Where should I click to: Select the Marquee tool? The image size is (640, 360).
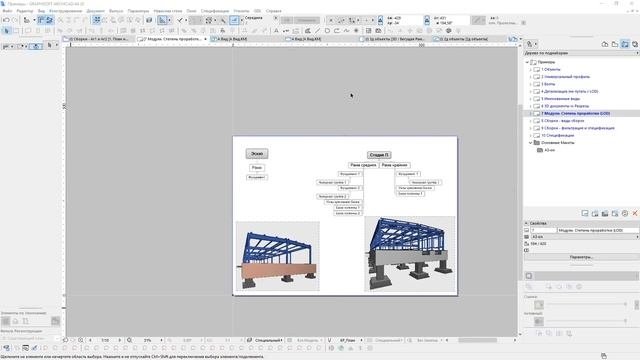point(16,31)
